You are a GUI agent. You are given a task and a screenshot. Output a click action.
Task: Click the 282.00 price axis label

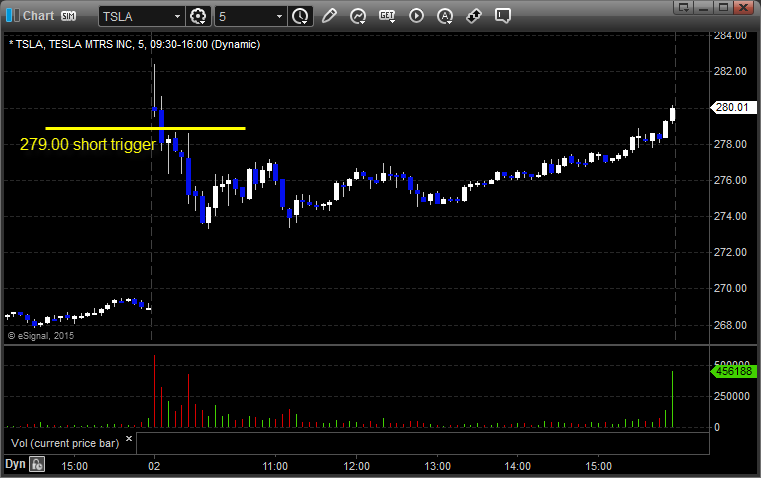click(730, 71)
